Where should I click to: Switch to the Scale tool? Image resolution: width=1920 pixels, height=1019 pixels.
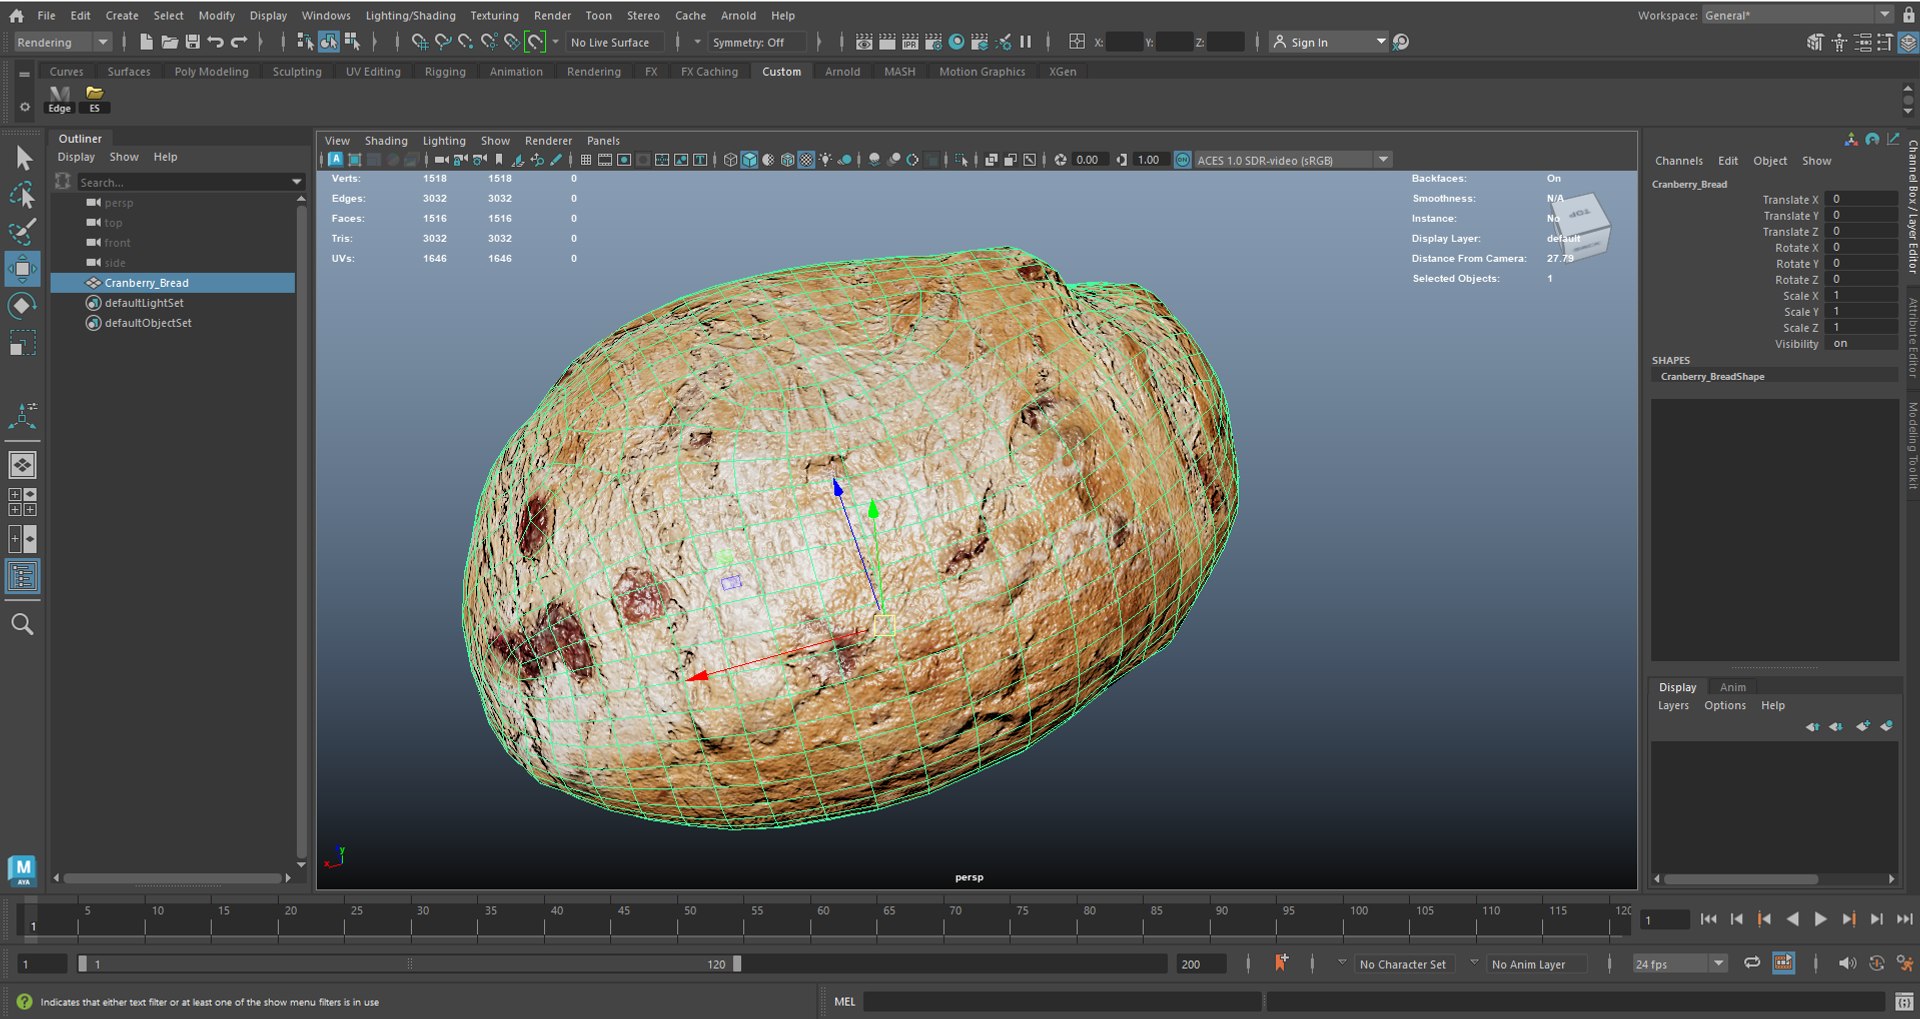[22, 344]
